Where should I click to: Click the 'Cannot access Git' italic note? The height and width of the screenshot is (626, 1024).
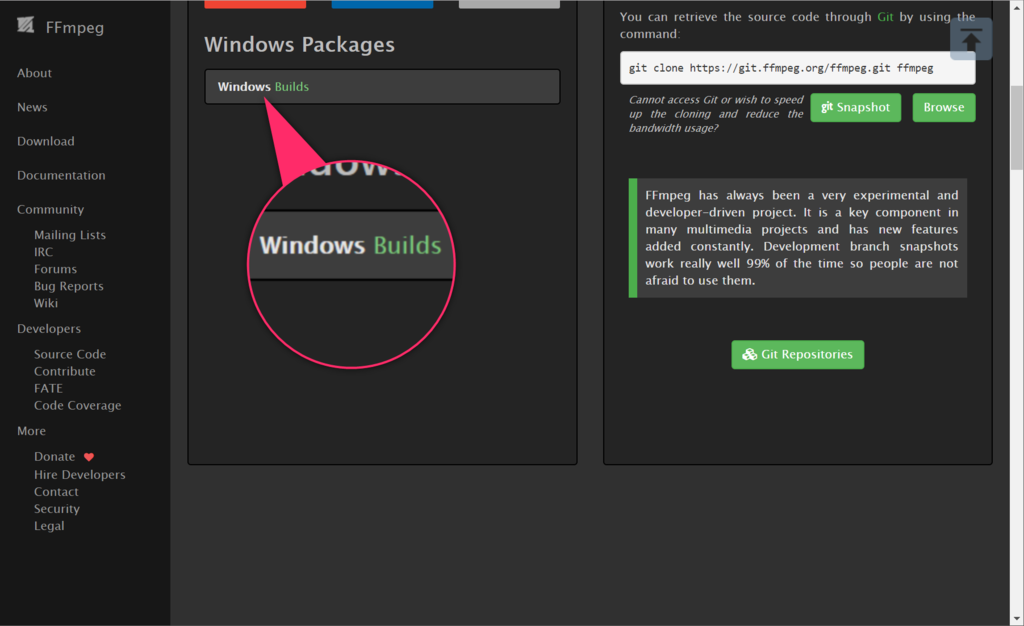(716, 114)
